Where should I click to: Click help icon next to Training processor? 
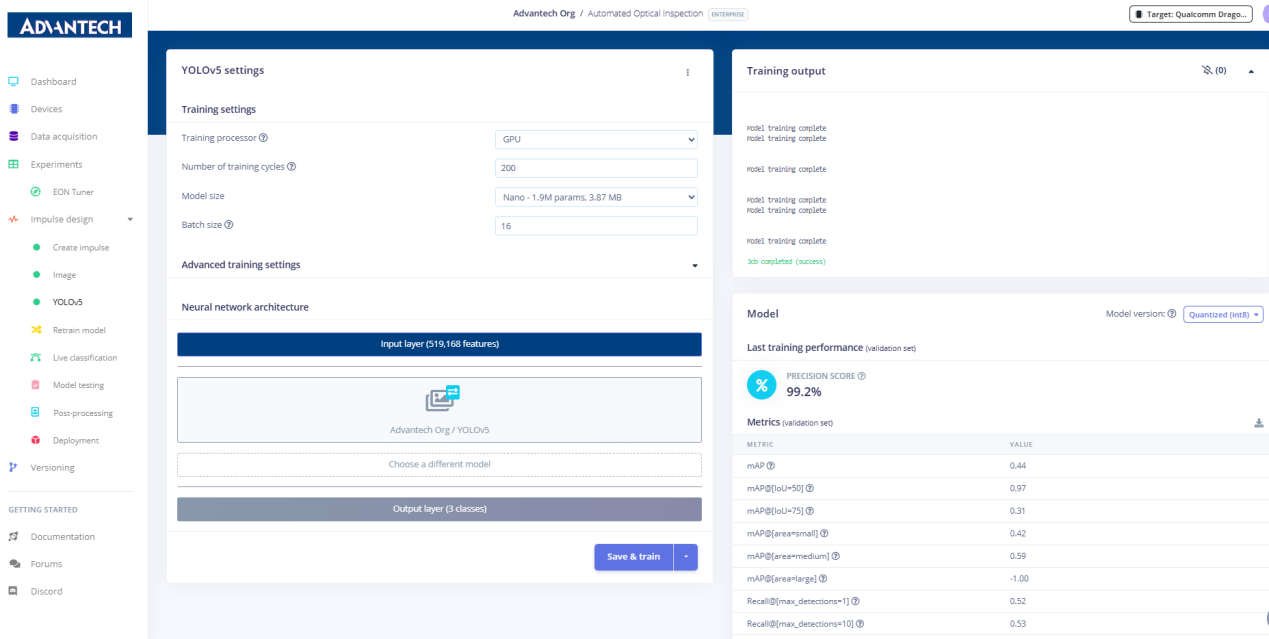263,138
